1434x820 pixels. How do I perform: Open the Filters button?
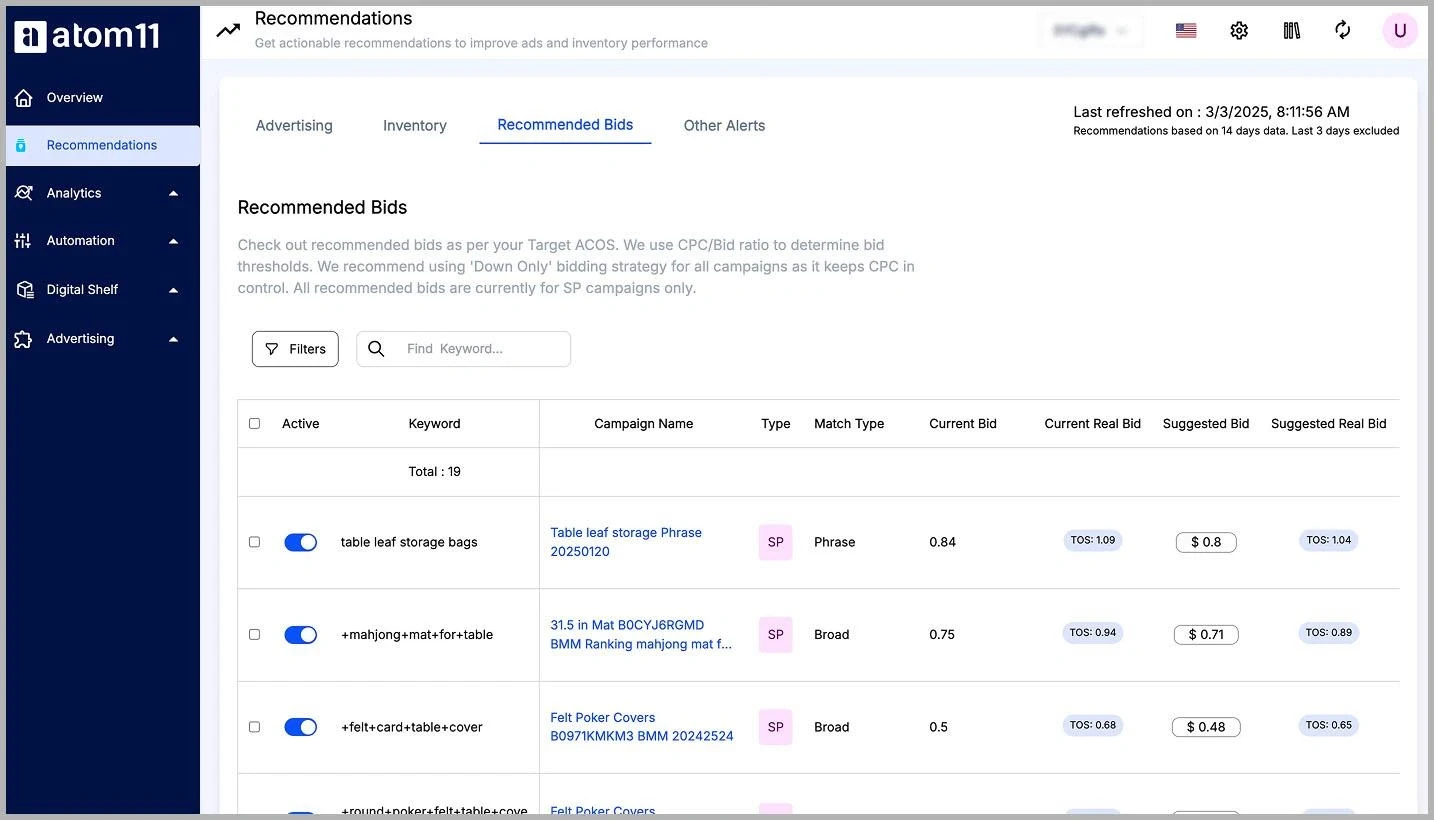pos(295,349)
